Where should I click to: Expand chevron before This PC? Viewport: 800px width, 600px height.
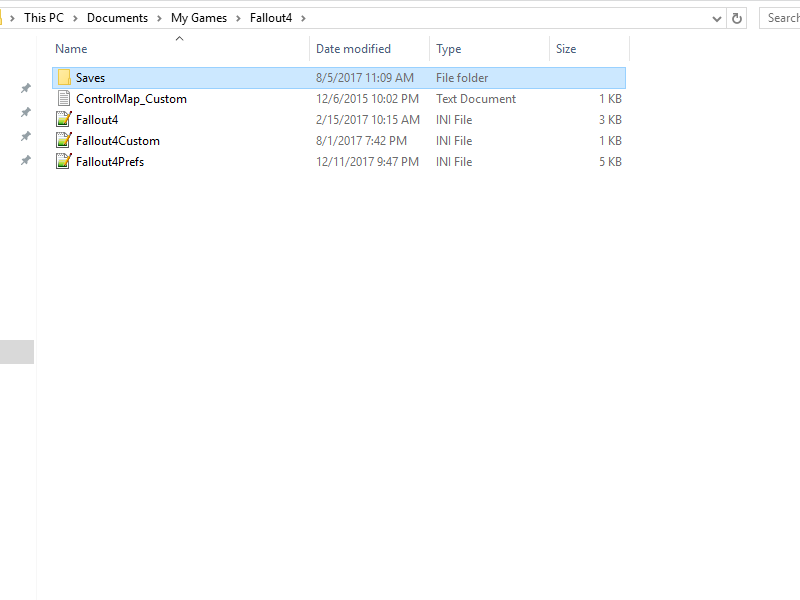(x=12, y=18)
